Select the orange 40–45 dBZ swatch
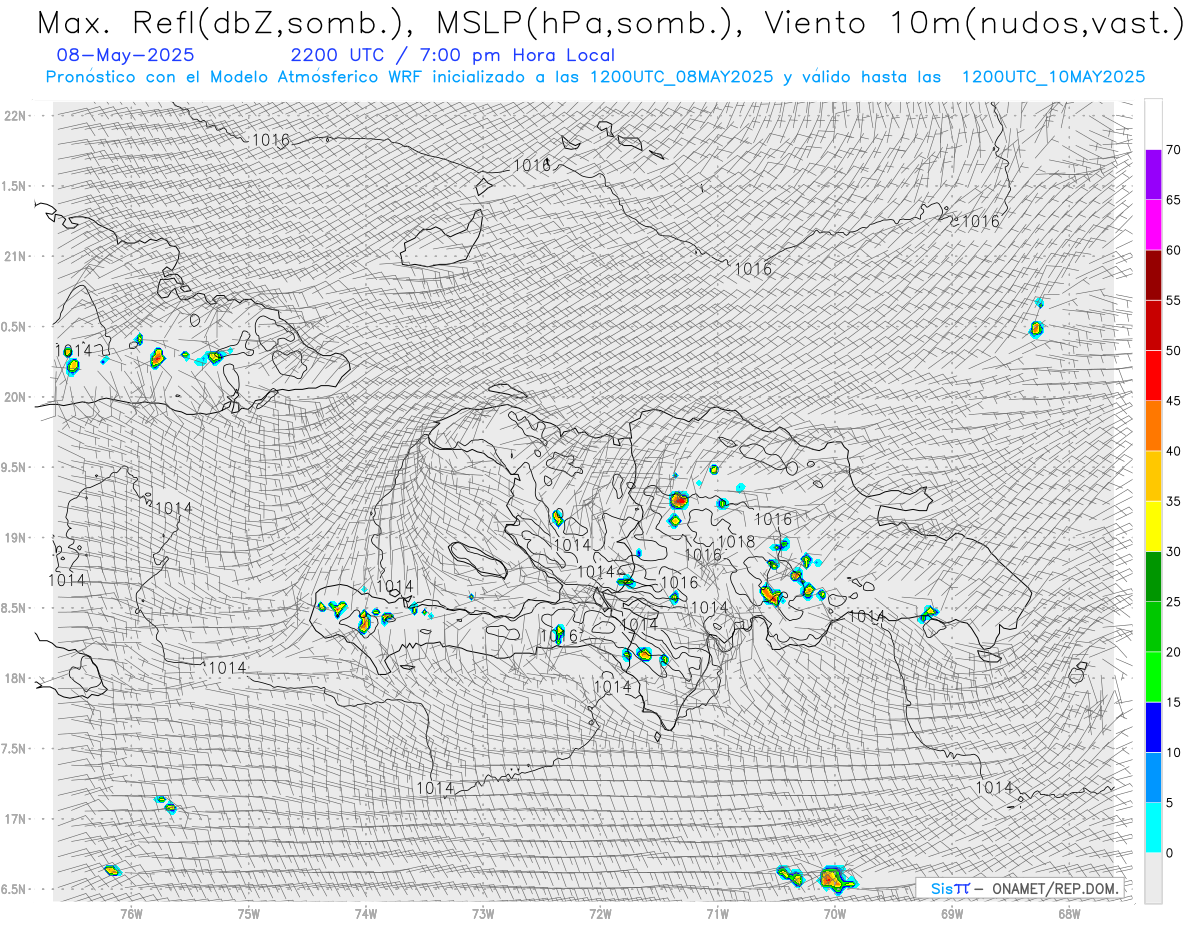 (x=1153, y=426)
